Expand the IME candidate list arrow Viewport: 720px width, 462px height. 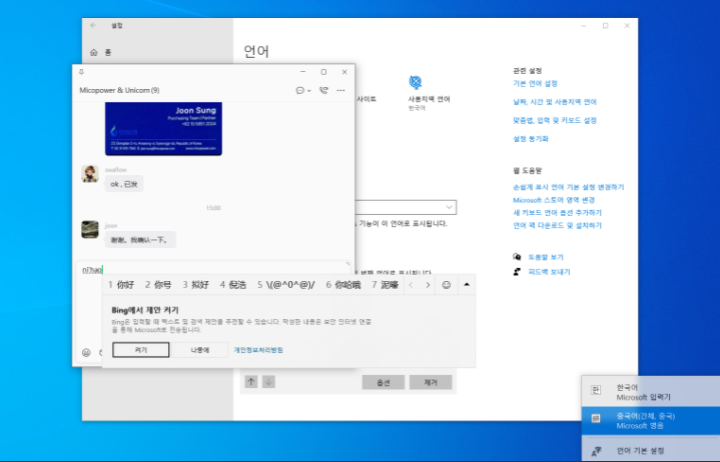tap(467, 285)
